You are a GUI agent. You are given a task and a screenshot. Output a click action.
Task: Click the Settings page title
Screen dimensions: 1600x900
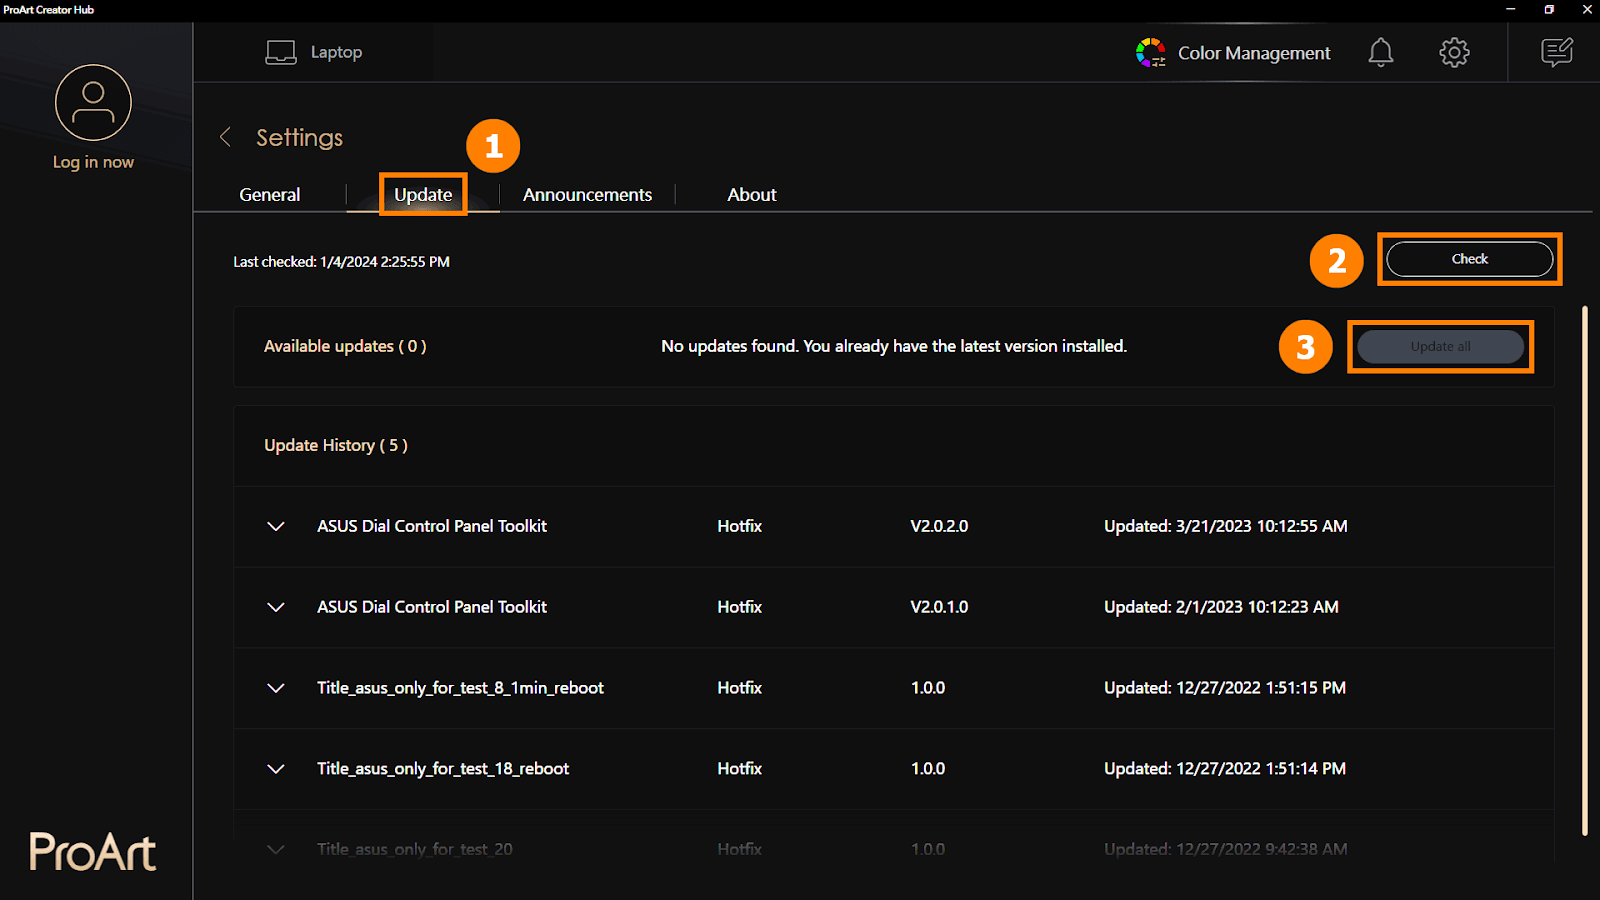tap(299, 137)
